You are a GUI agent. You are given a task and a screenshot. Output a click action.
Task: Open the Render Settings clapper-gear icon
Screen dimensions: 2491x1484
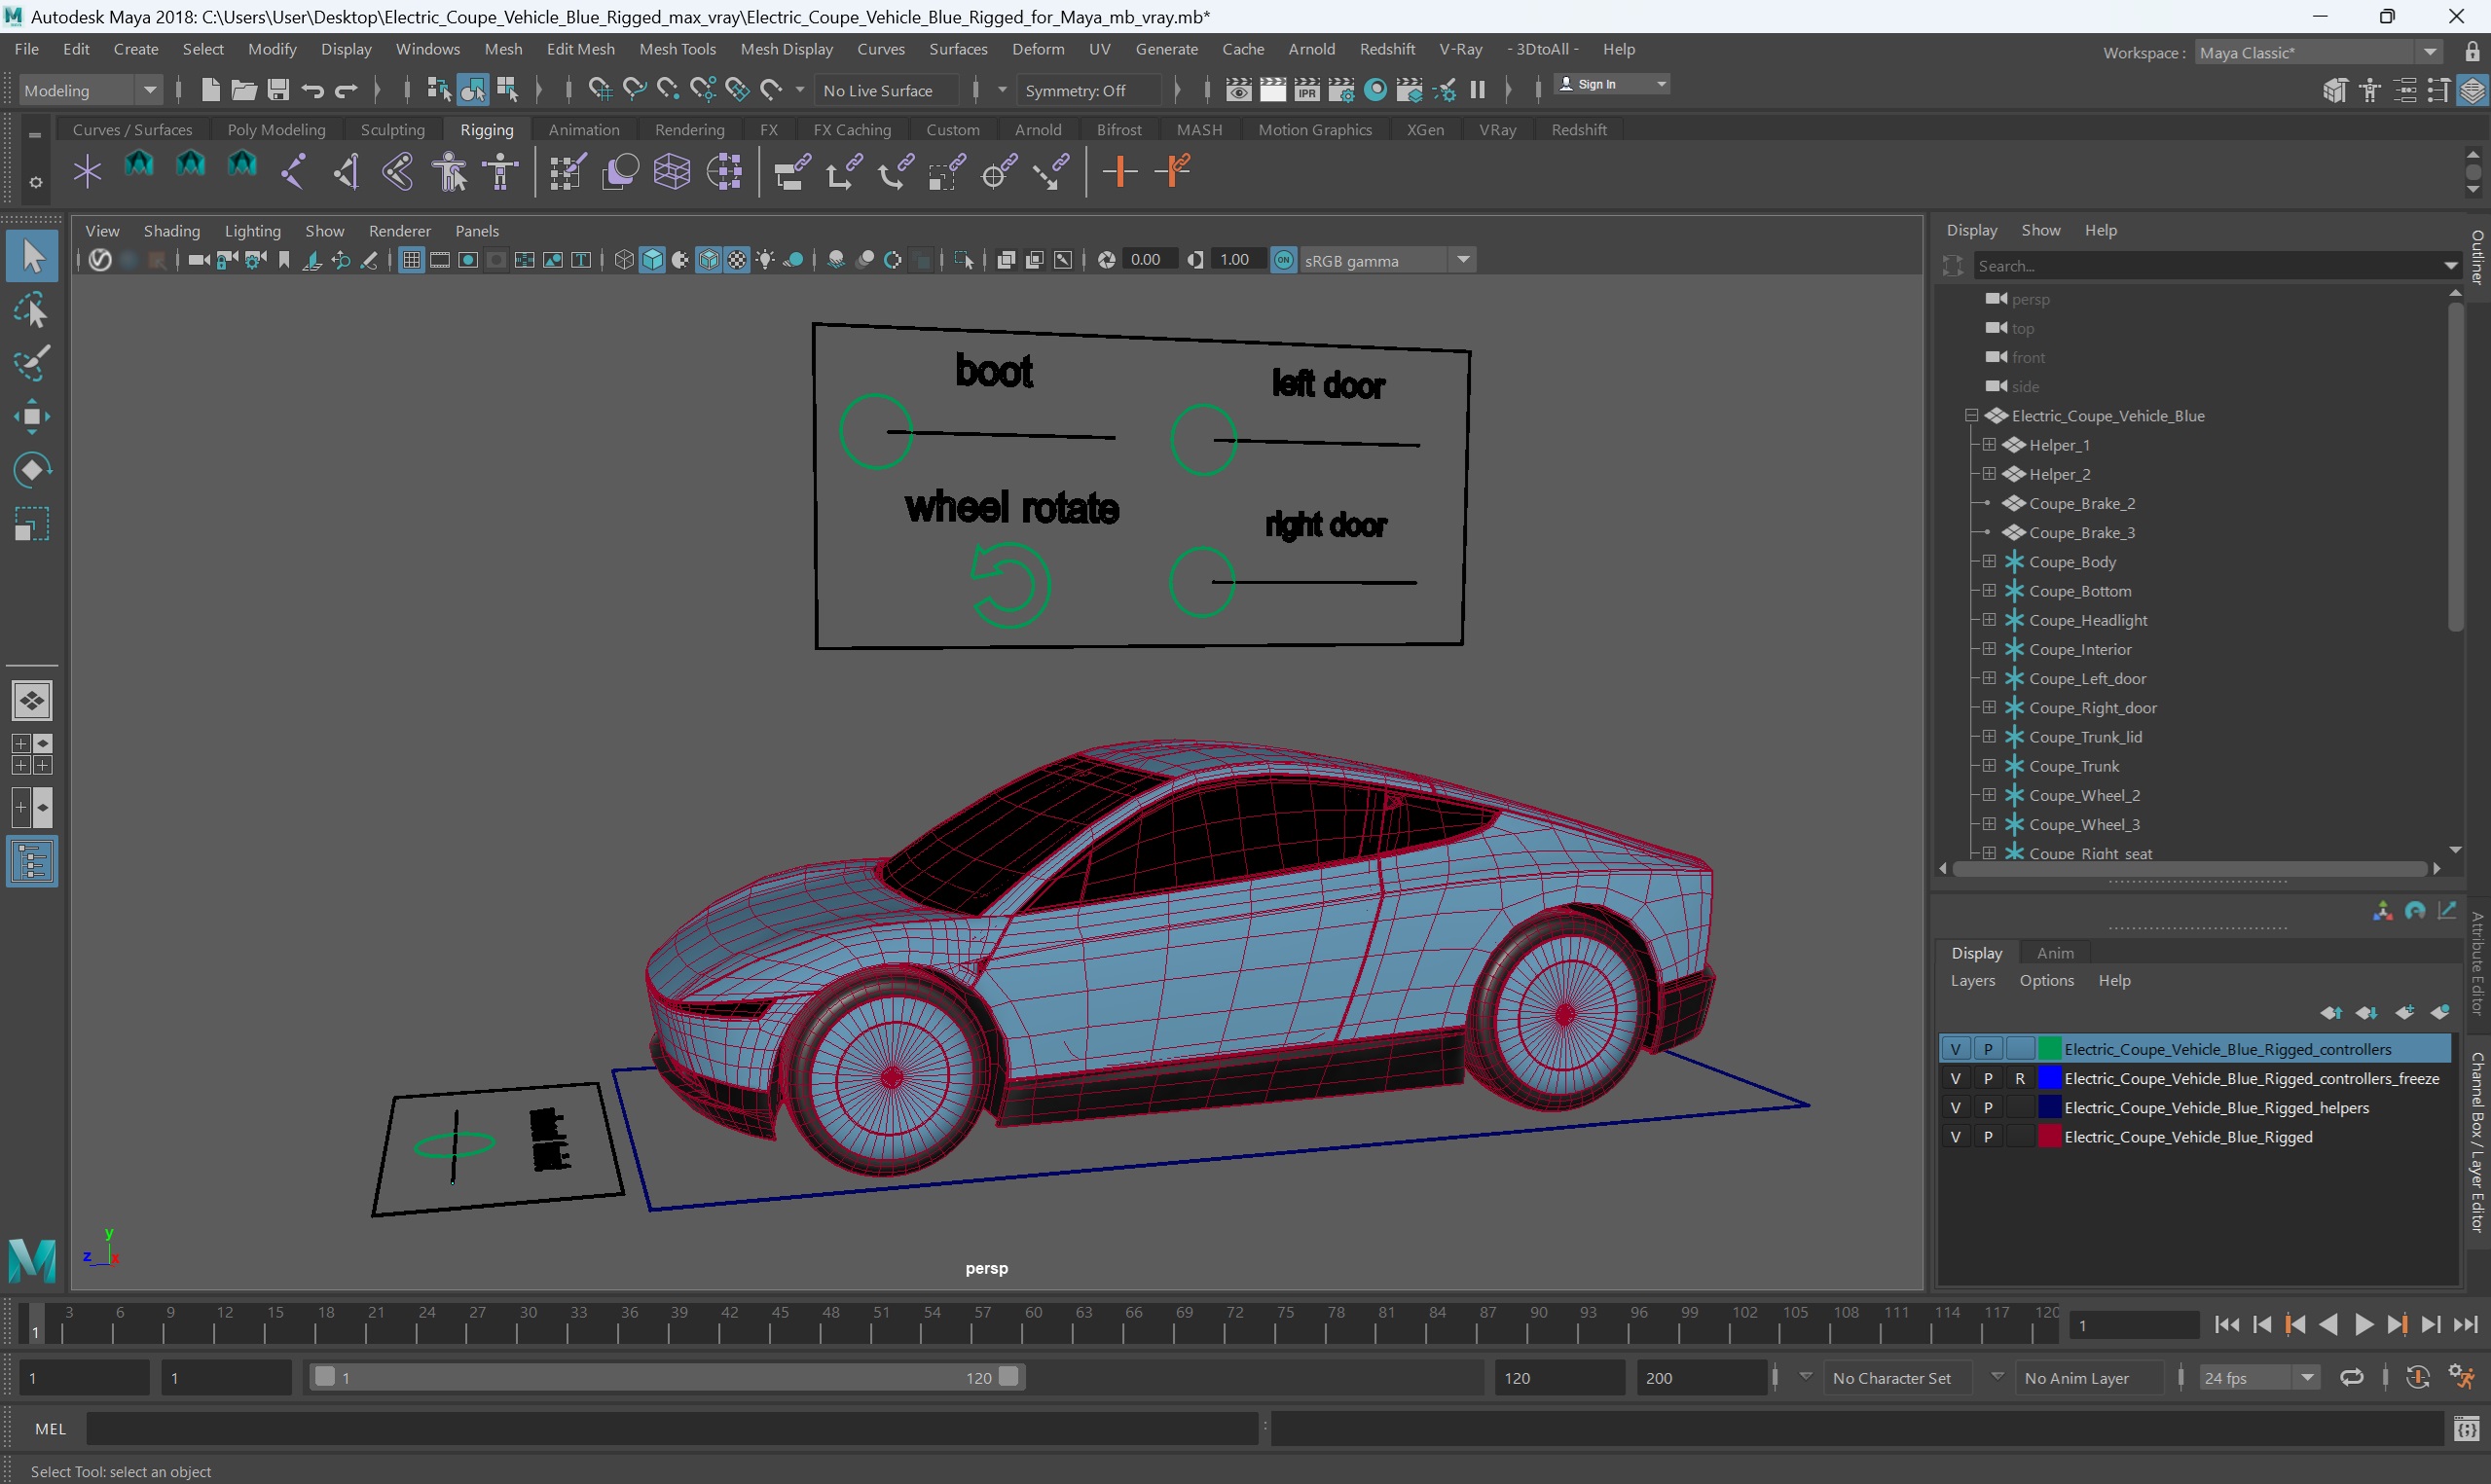pyautogui.click(x=1341, y=90)
